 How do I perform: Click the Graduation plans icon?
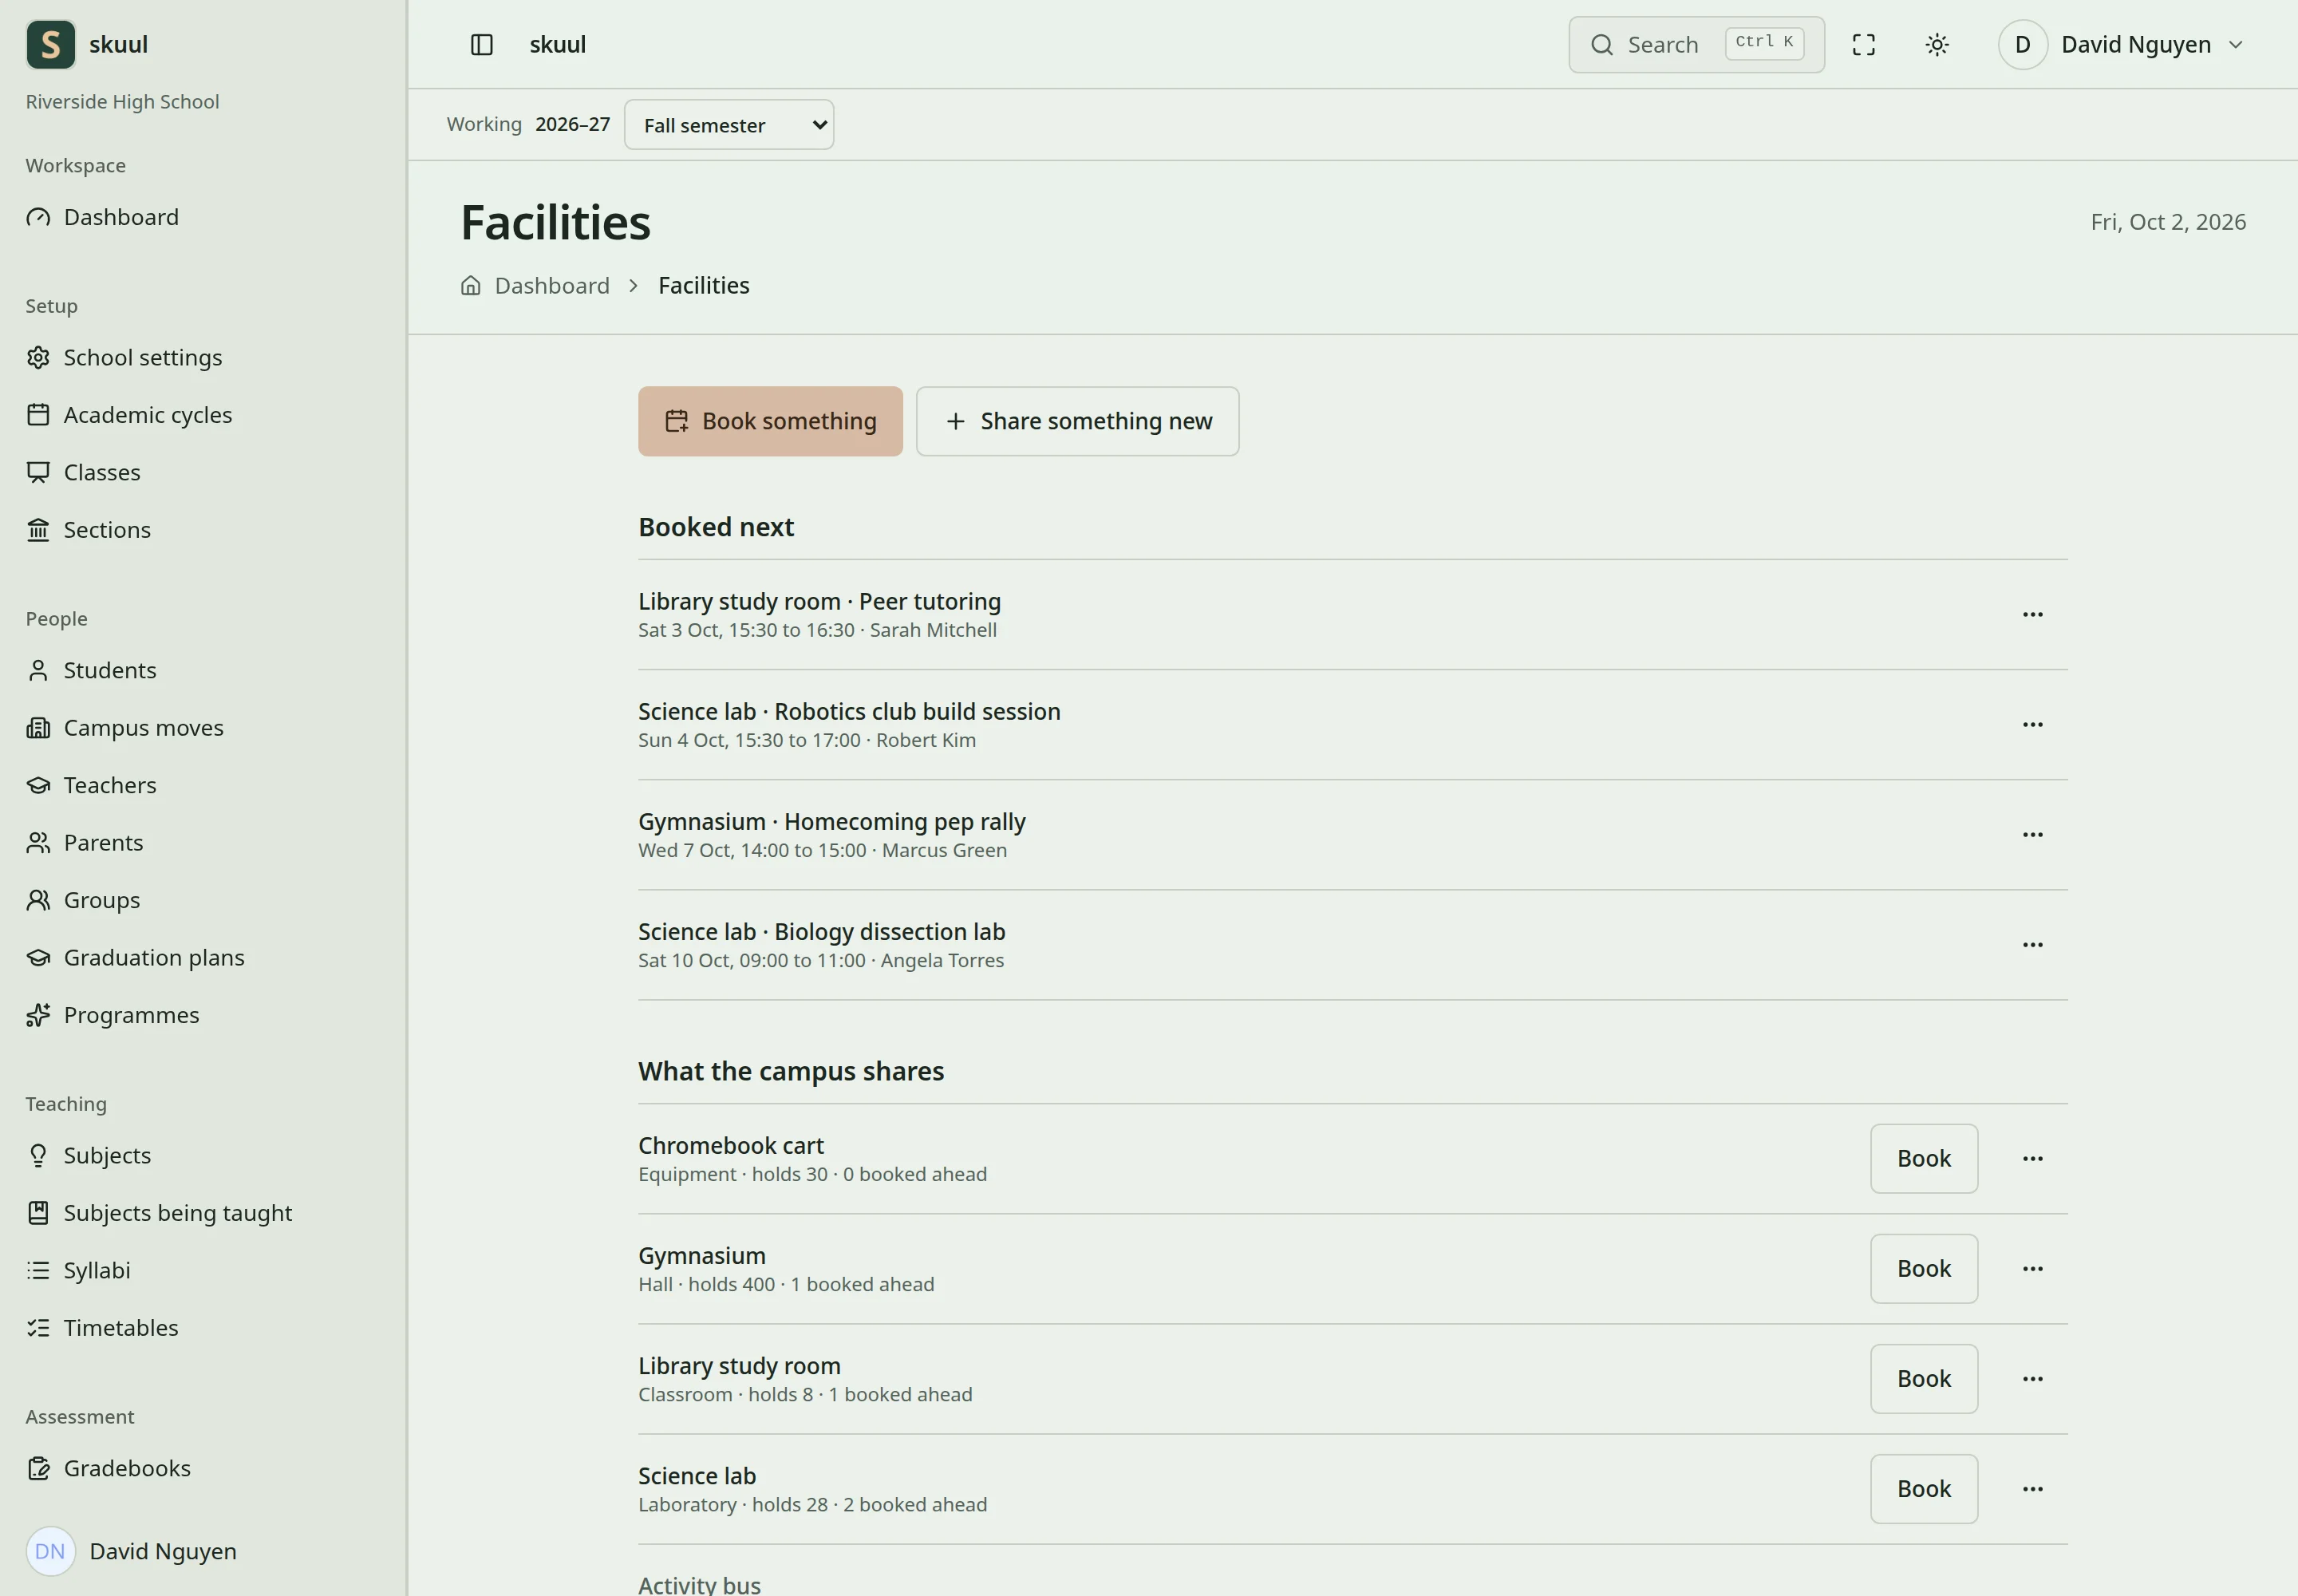[38, 958]
